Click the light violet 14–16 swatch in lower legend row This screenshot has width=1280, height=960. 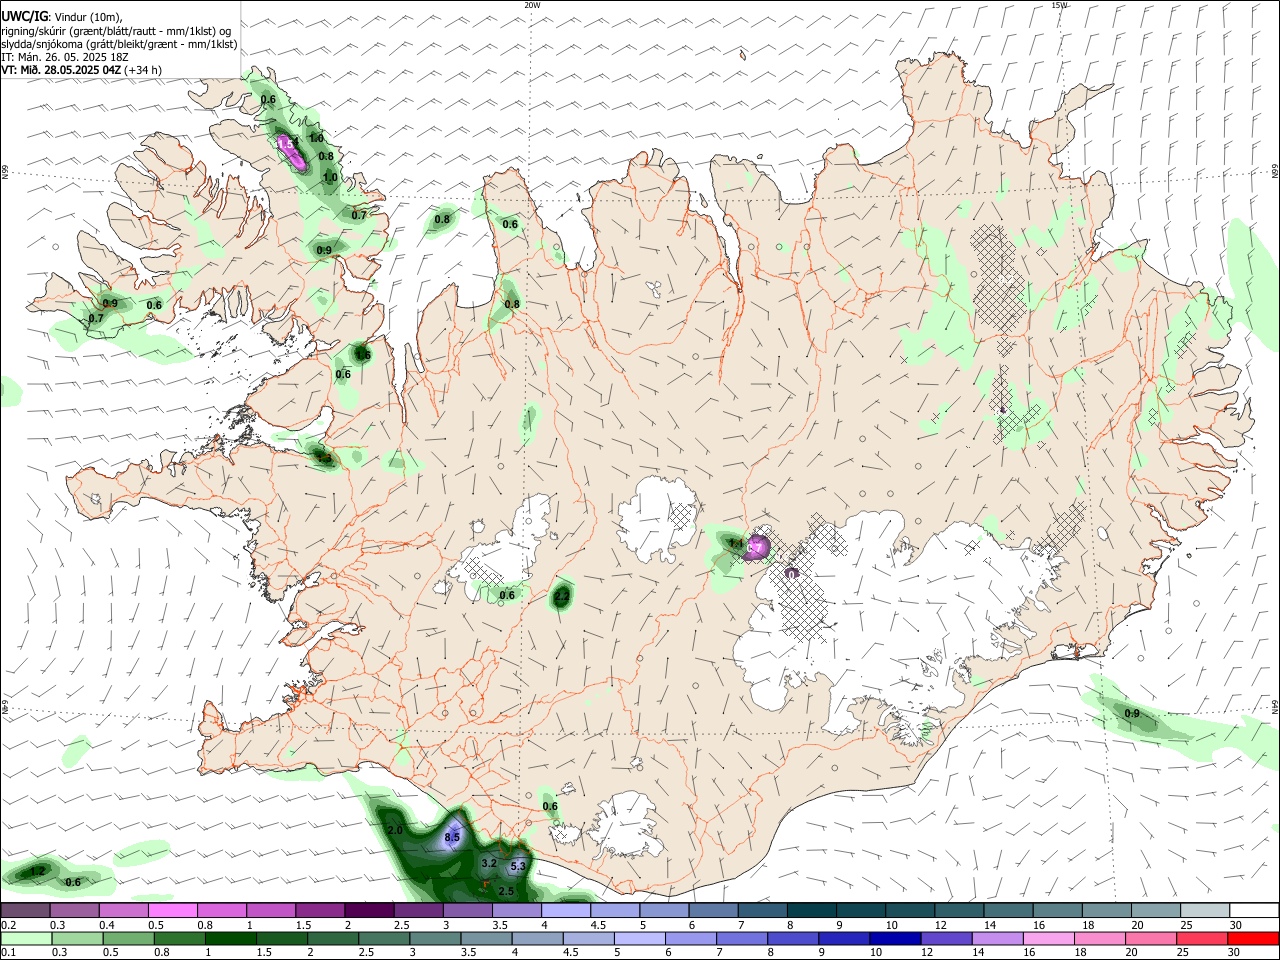996,939
